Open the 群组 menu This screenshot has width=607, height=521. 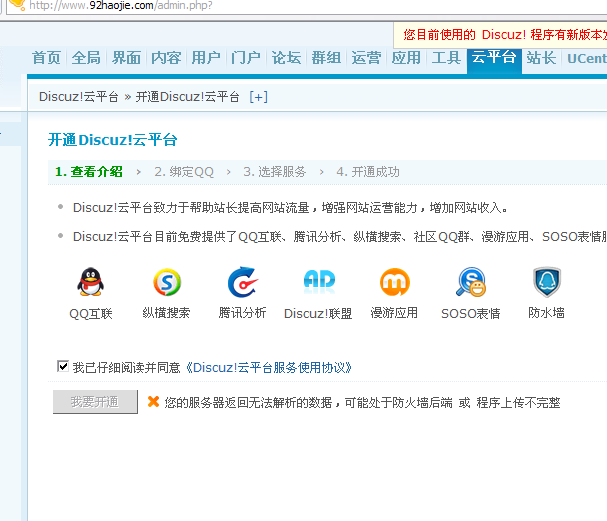[x=326, y=58]
